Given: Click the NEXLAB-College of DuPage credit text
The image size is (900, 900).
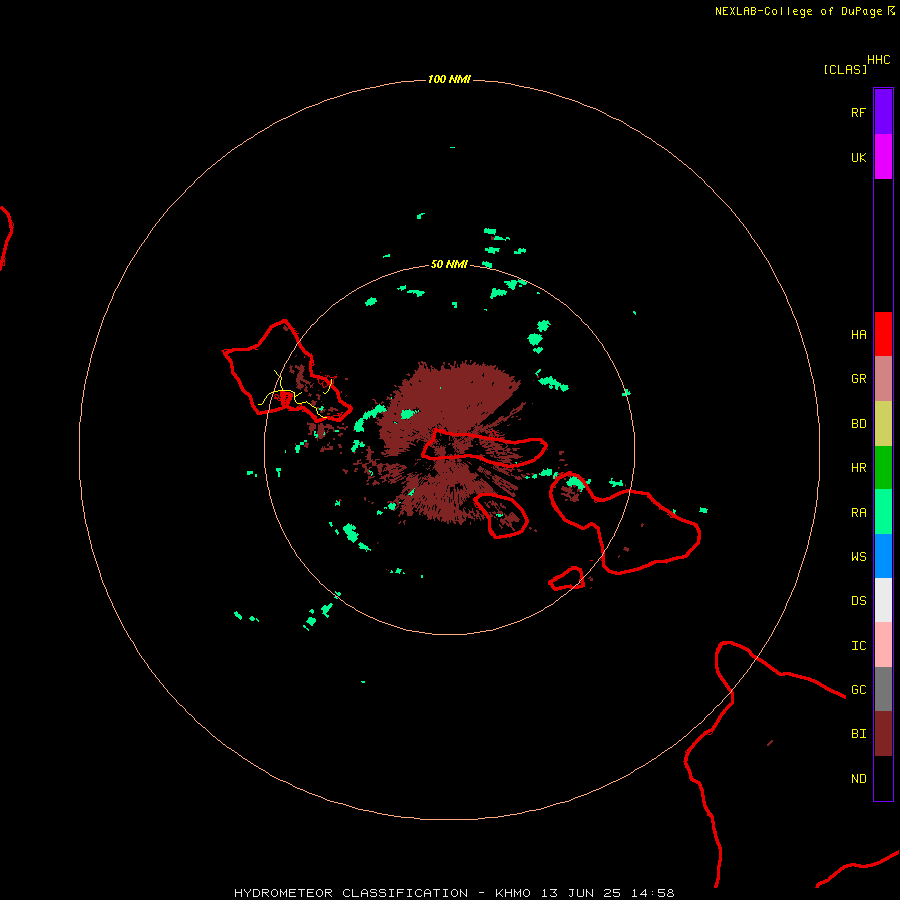Looking at the screenshot, I should coord(798,11).
